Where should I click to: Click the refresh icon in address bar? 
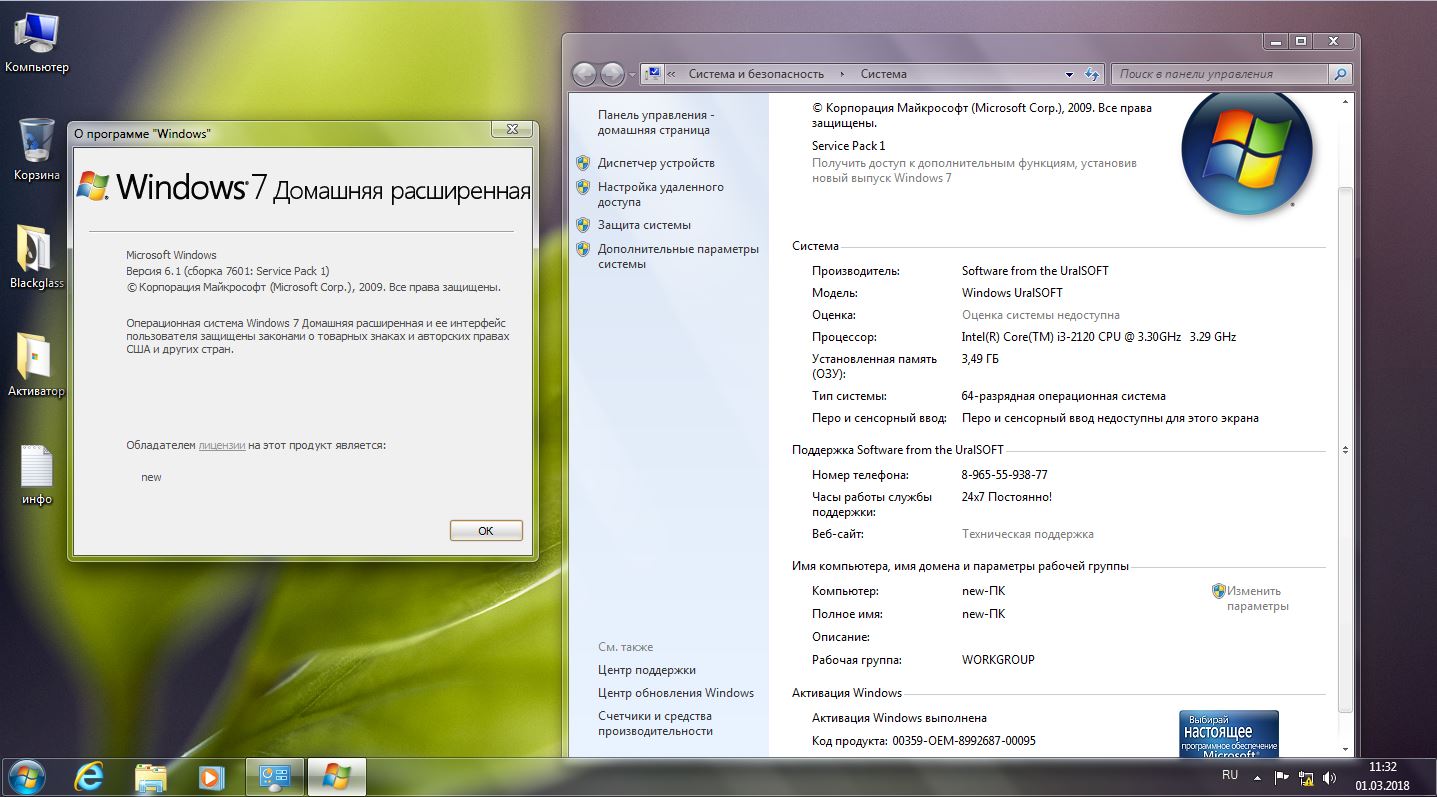tap(1092, 74)
